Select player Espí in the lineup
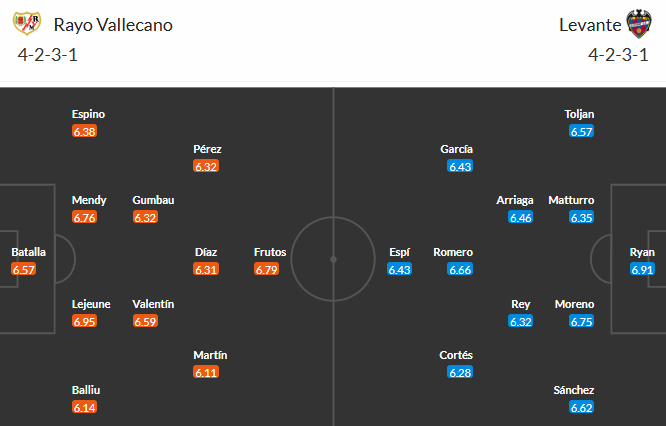Screen dimensions: 666x426 tap(400, 252)
